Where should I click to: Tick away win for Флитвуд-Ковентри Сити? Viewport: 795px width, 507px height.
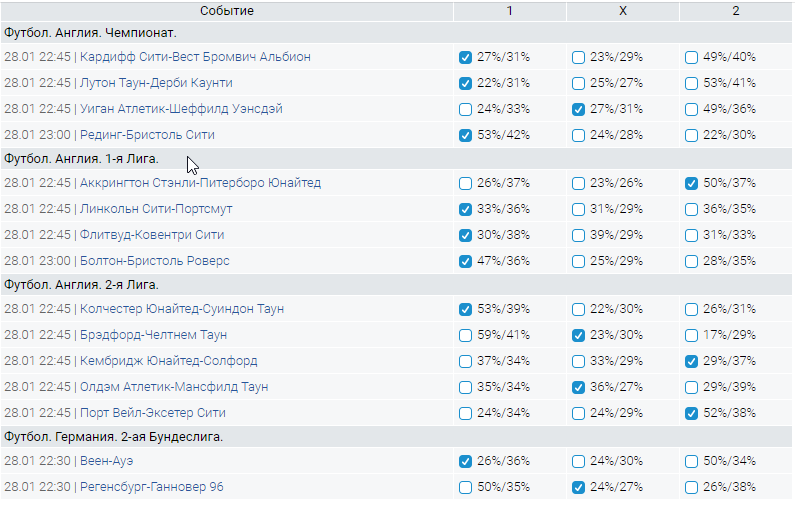tap(691, 236)
